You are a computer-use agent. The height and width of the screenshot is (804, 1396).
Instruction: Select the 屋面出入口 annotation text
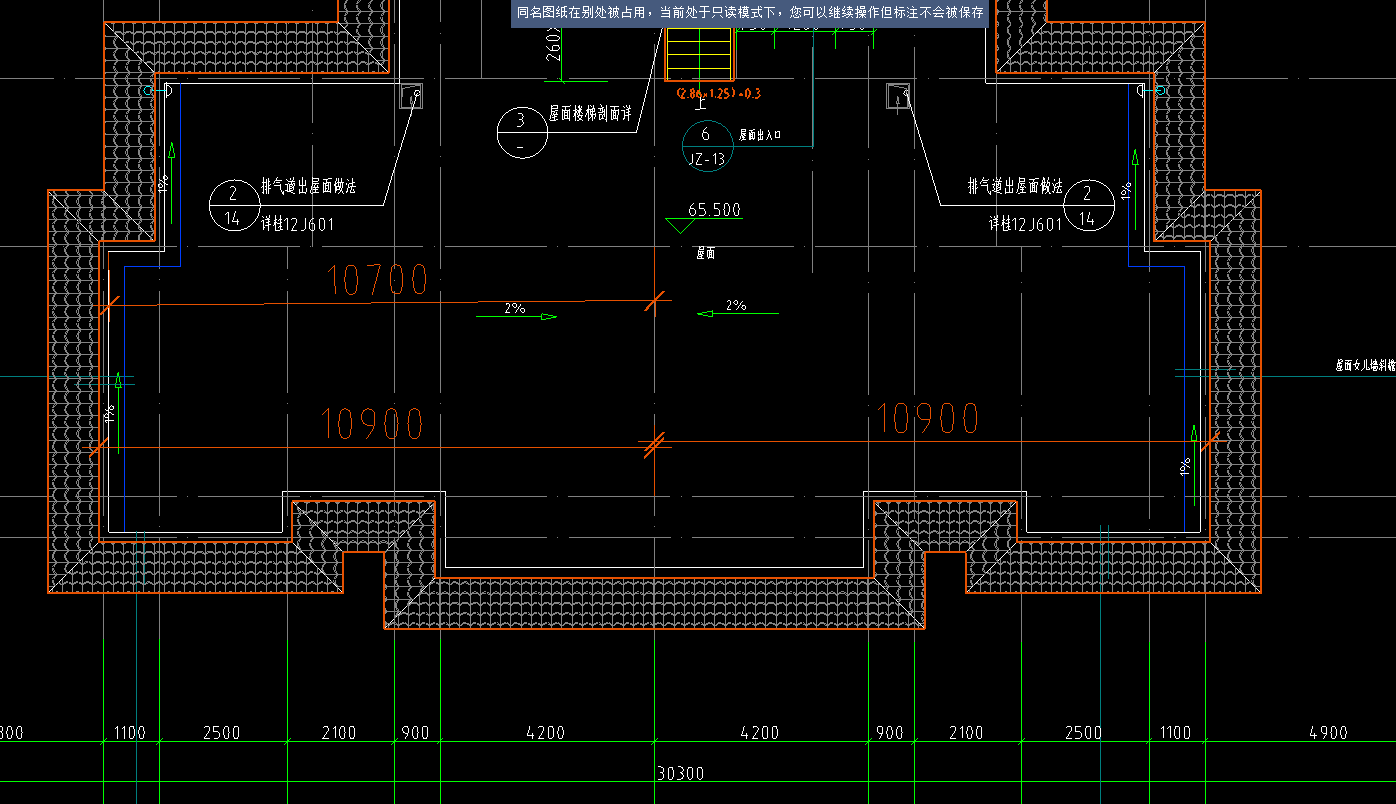[x=760, y=134]
